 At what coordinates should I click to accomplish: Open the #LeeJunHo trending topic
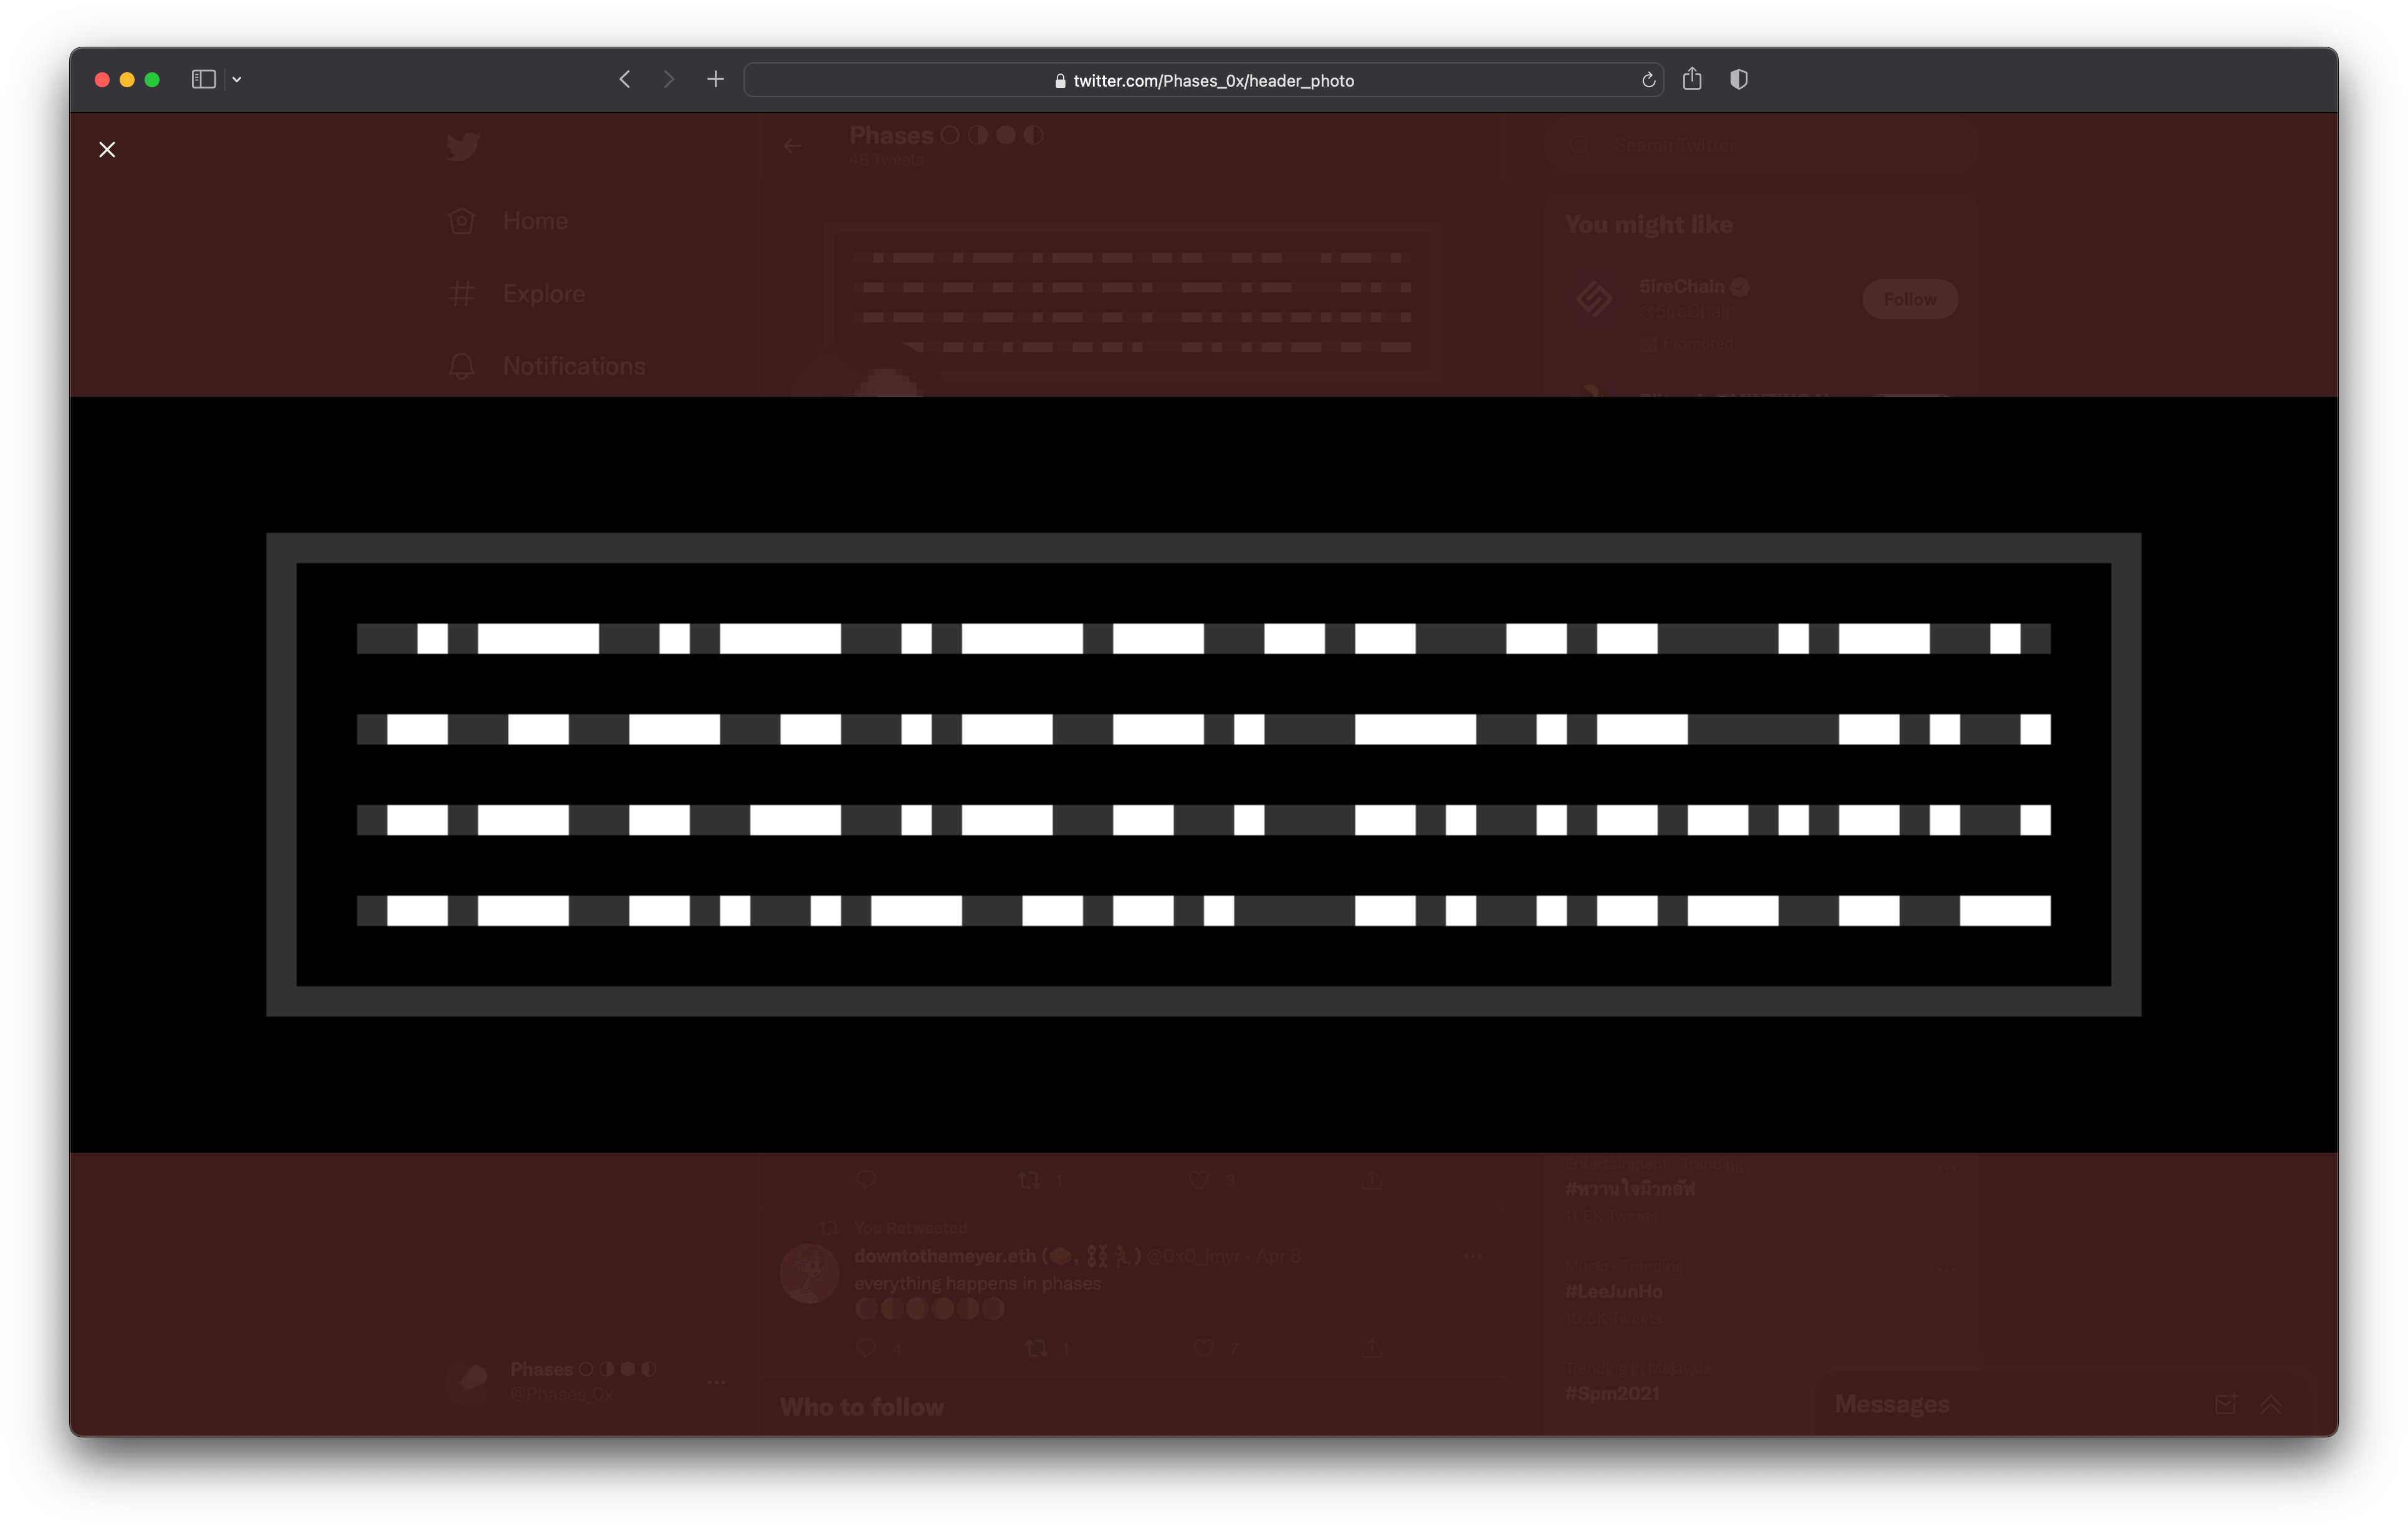[1613, 1291]
